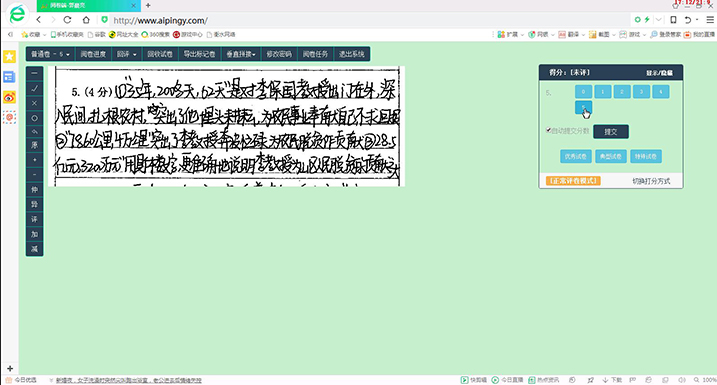Click the 修改密码 menu item
This screenshot has height=385, width=717.
(x=279, y=54)
